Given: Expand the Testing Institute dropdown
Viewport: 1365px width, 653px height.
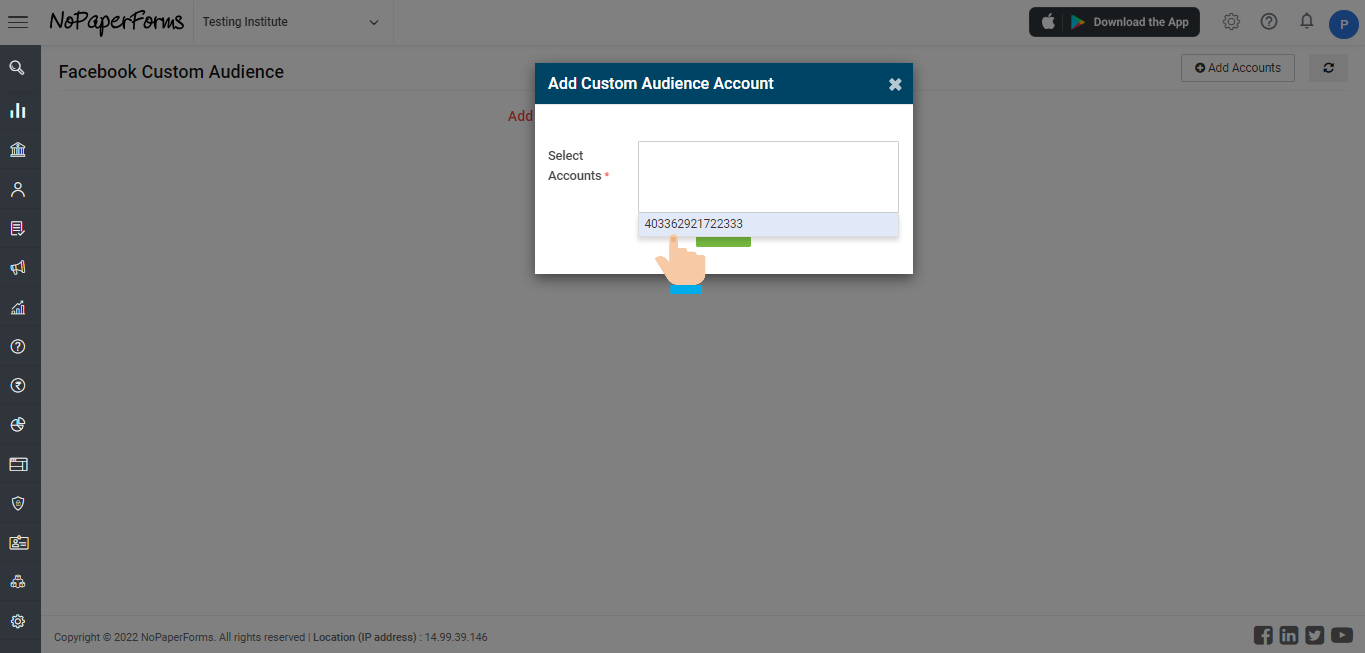Looking at the screenshot, I should click(x=292, y=22).
